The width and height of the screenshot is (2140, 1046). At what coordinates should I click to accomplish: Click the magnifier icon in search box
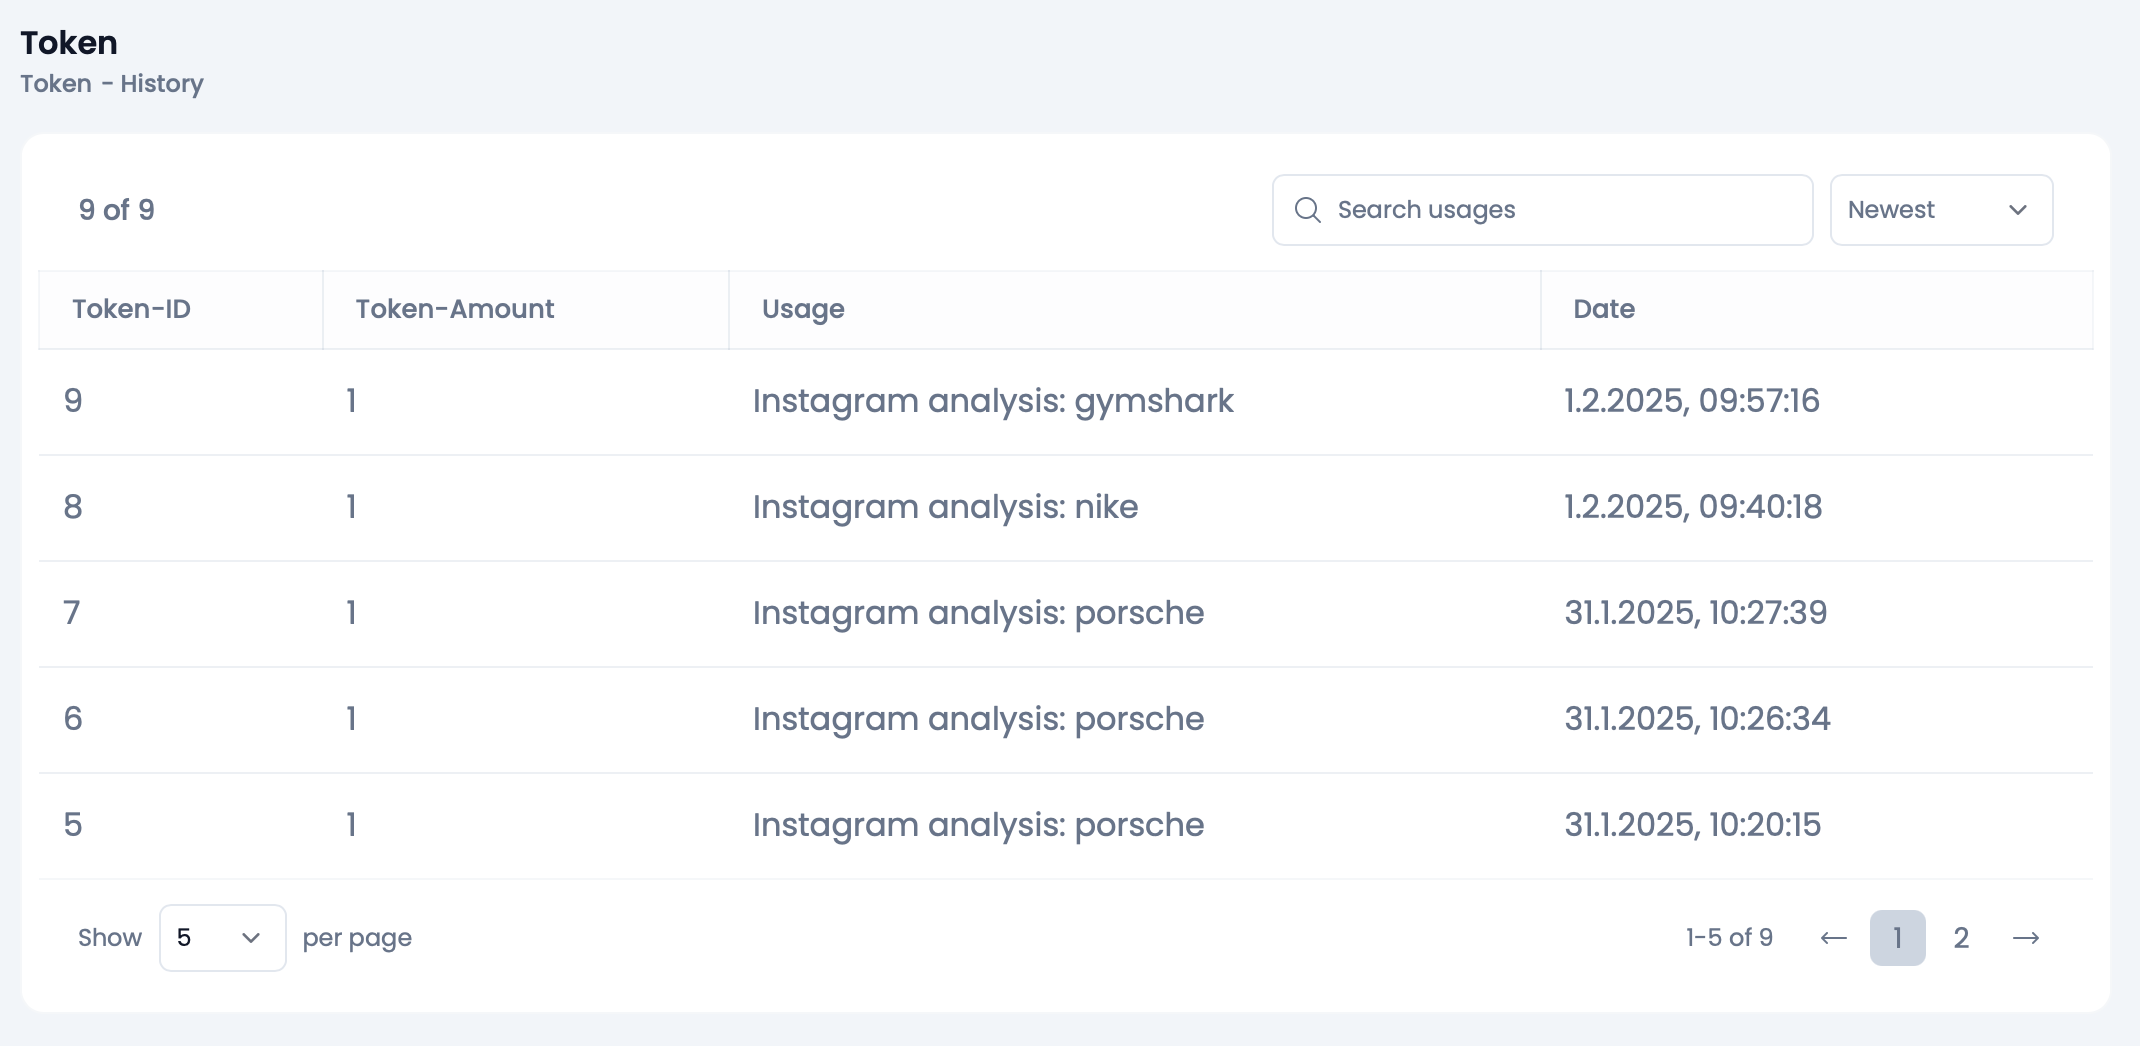[1307, 210]
